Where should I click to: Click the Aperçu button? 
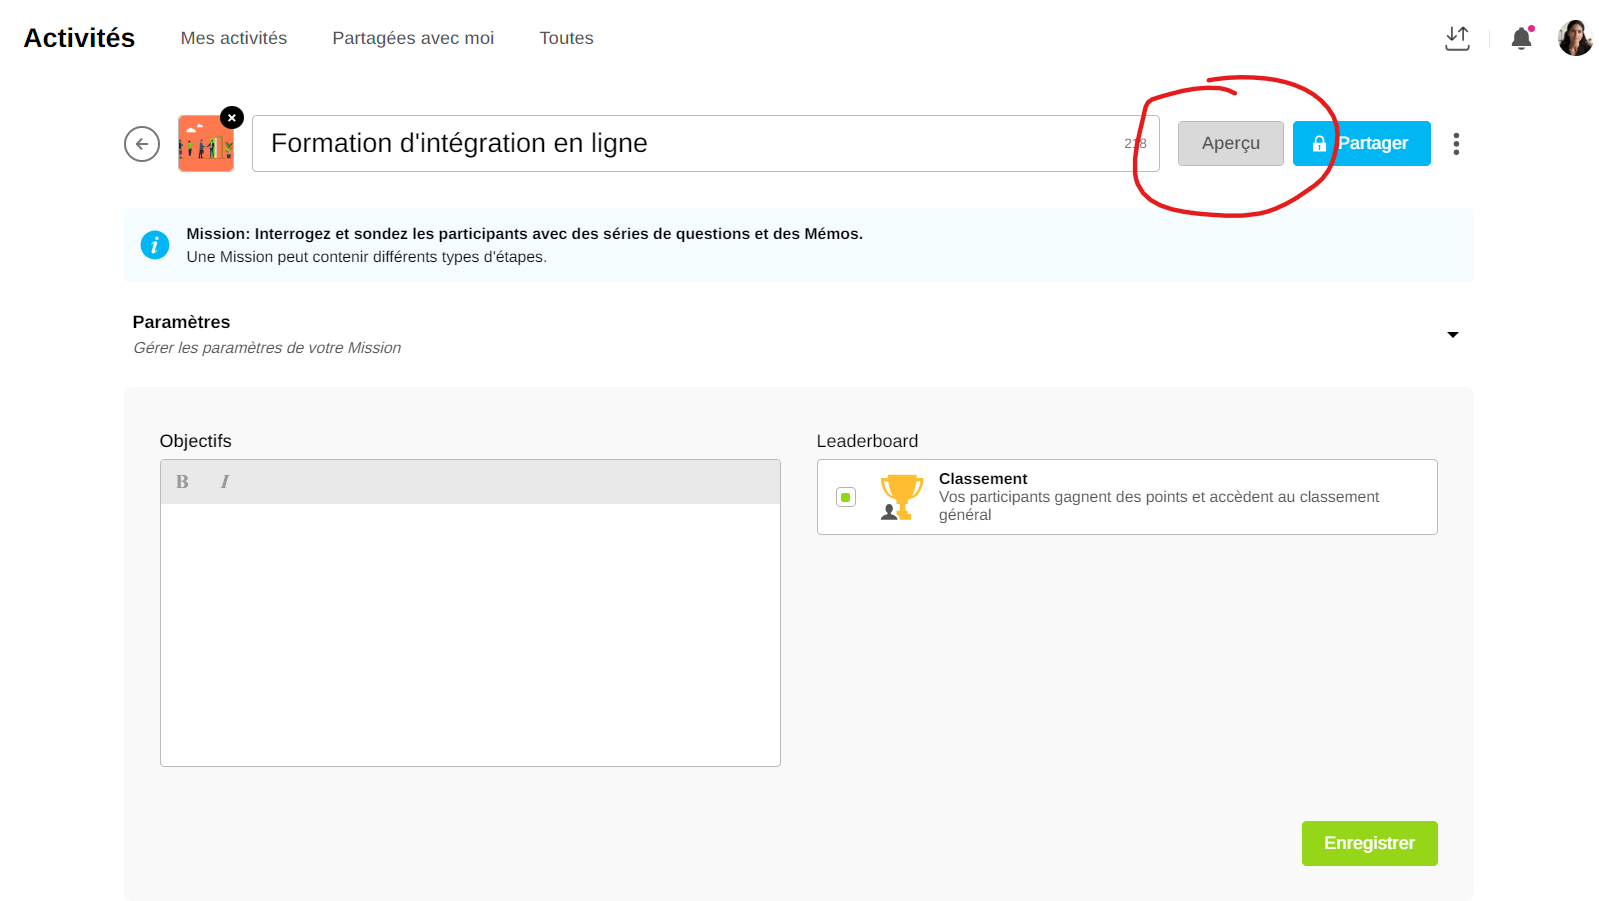1230,144
